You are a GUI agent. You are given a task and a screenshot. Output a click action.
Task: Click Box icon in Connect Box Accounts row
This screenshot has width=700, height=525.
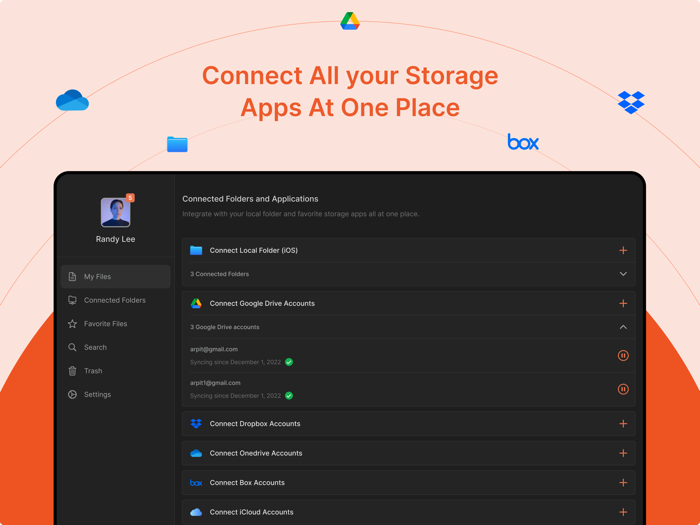[196, 483]
